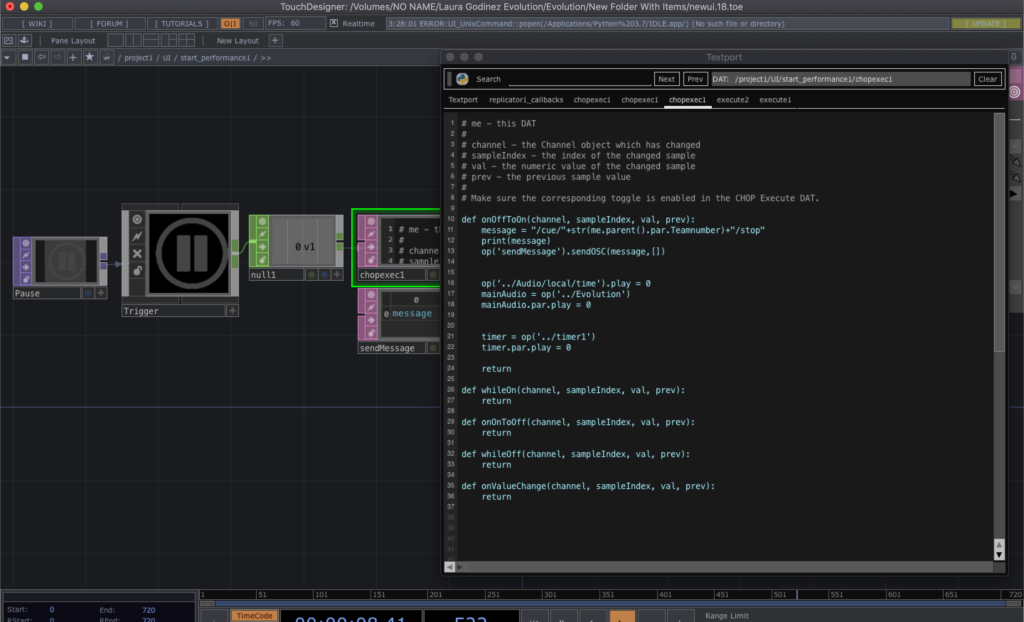Click the stop square icon in network bar
This screenshot has height=622, width=1024.
pyautogui.click(x=25, y=57)
